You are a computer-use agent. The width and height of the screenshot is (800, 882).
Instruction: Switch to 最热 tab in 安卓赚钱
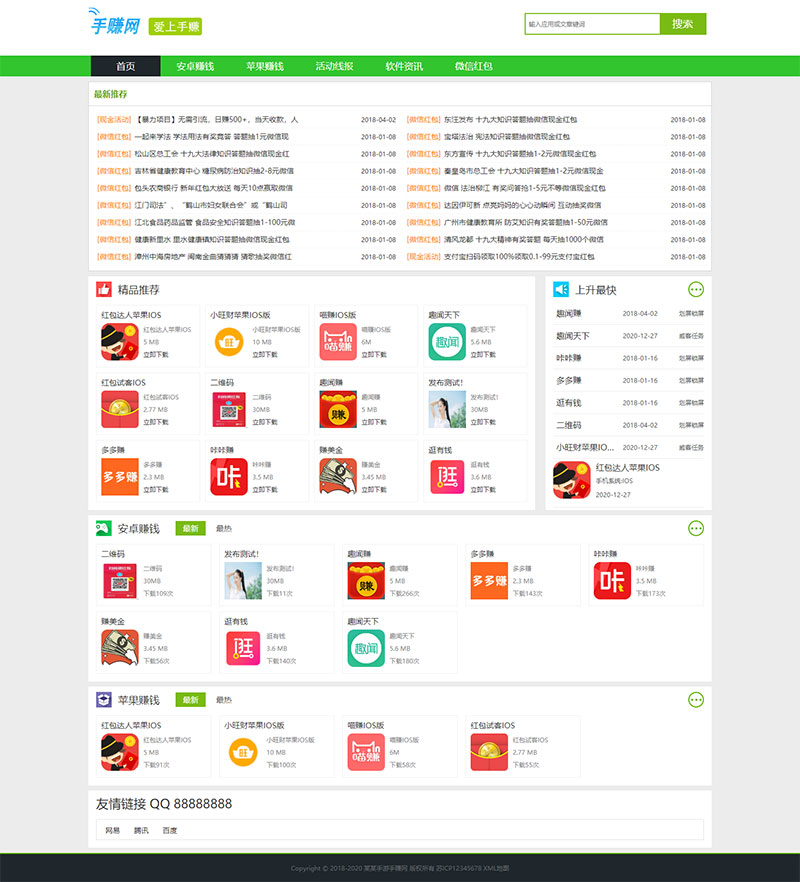tap(224, 528)
